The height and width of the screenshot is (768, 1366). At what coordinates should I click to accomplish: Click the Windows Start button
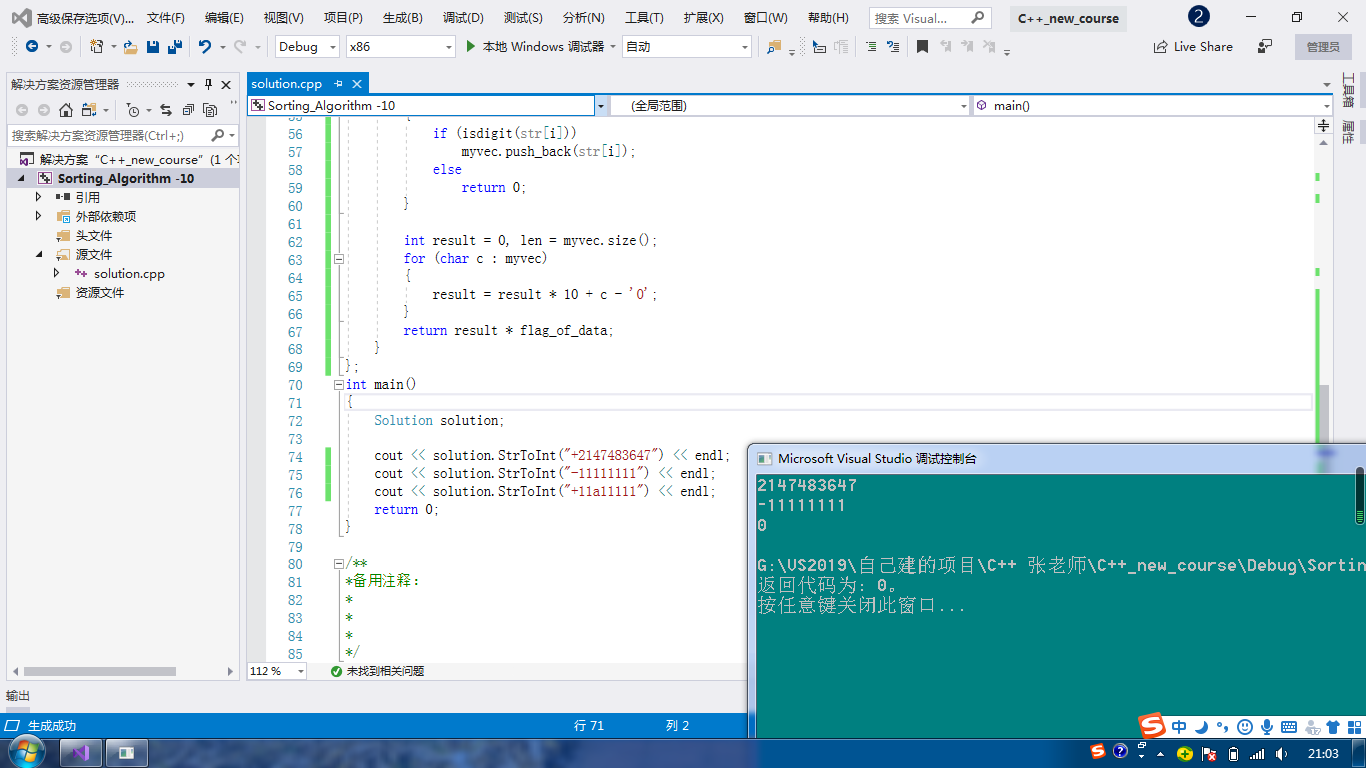click(25, 752)
